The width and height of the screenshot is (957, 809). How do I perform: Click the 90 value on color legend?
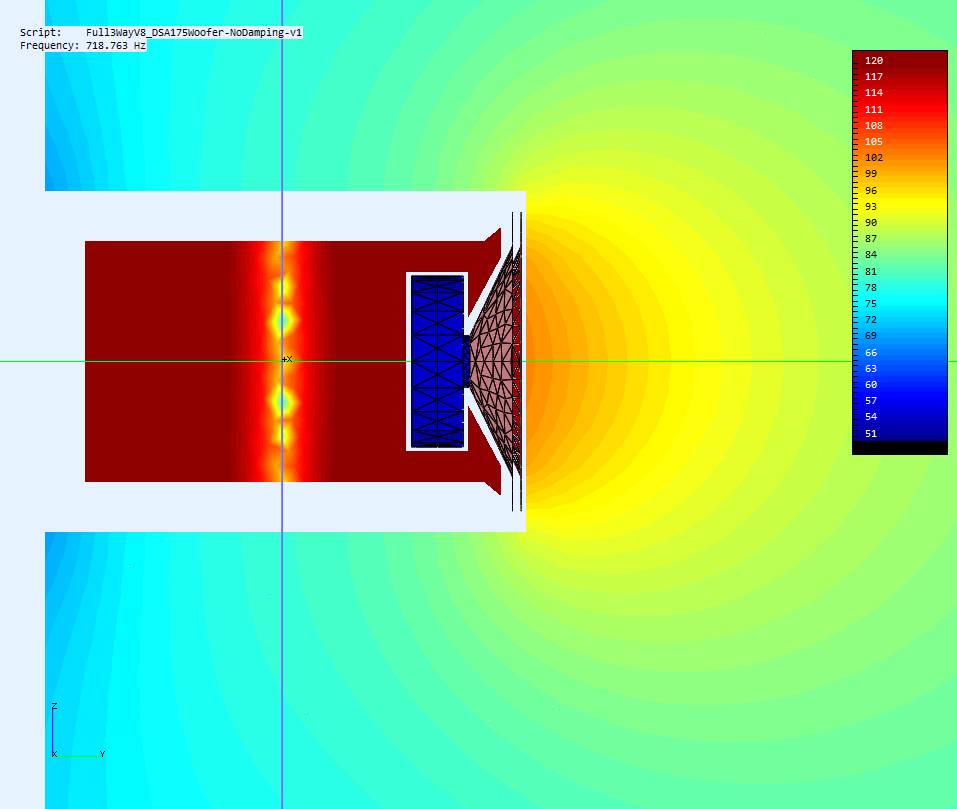pyautogui.click(x=871, y=223)
